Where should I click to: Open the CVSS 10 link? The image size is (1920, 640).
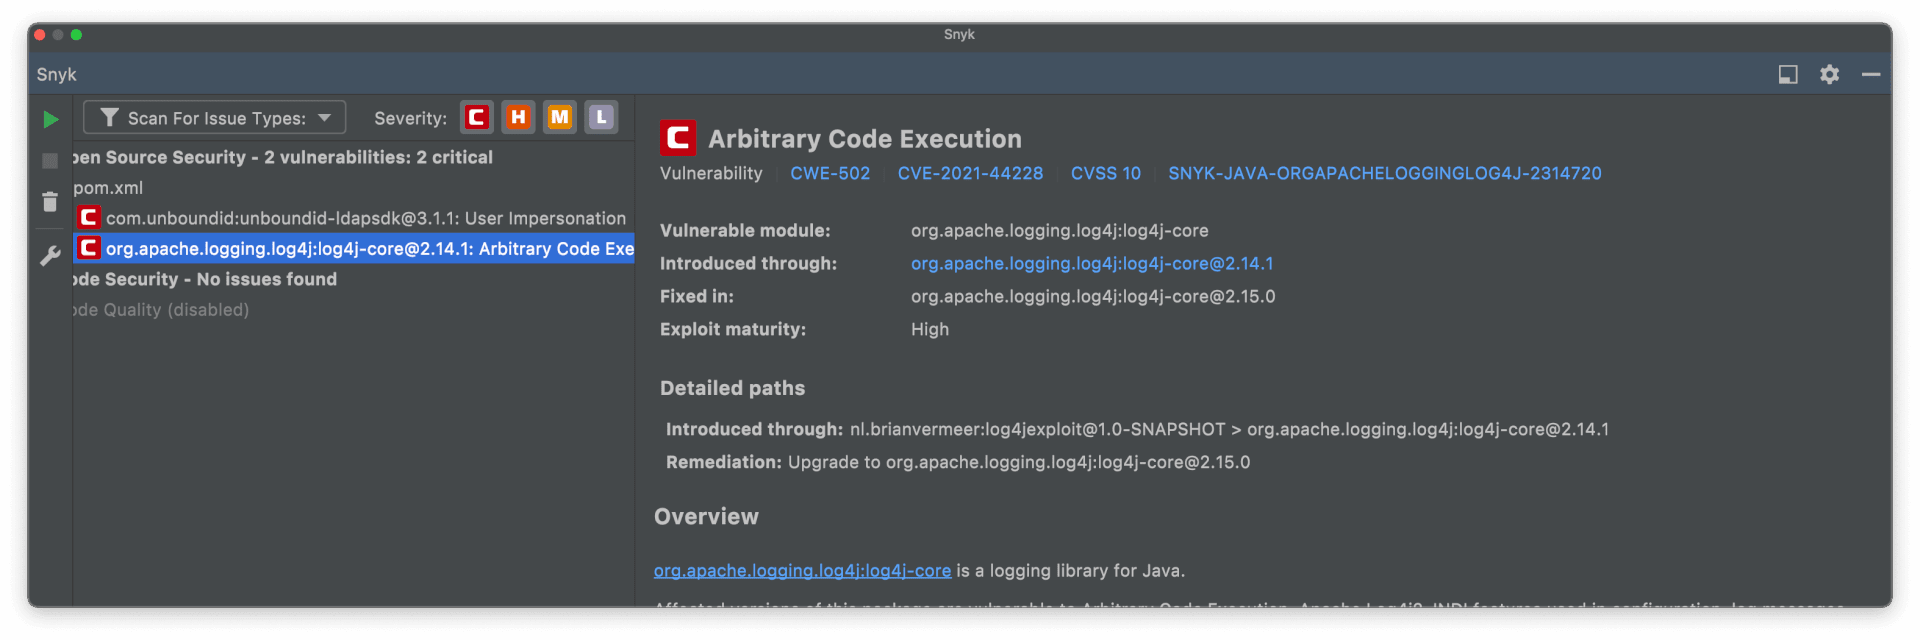click(1106, 173)
